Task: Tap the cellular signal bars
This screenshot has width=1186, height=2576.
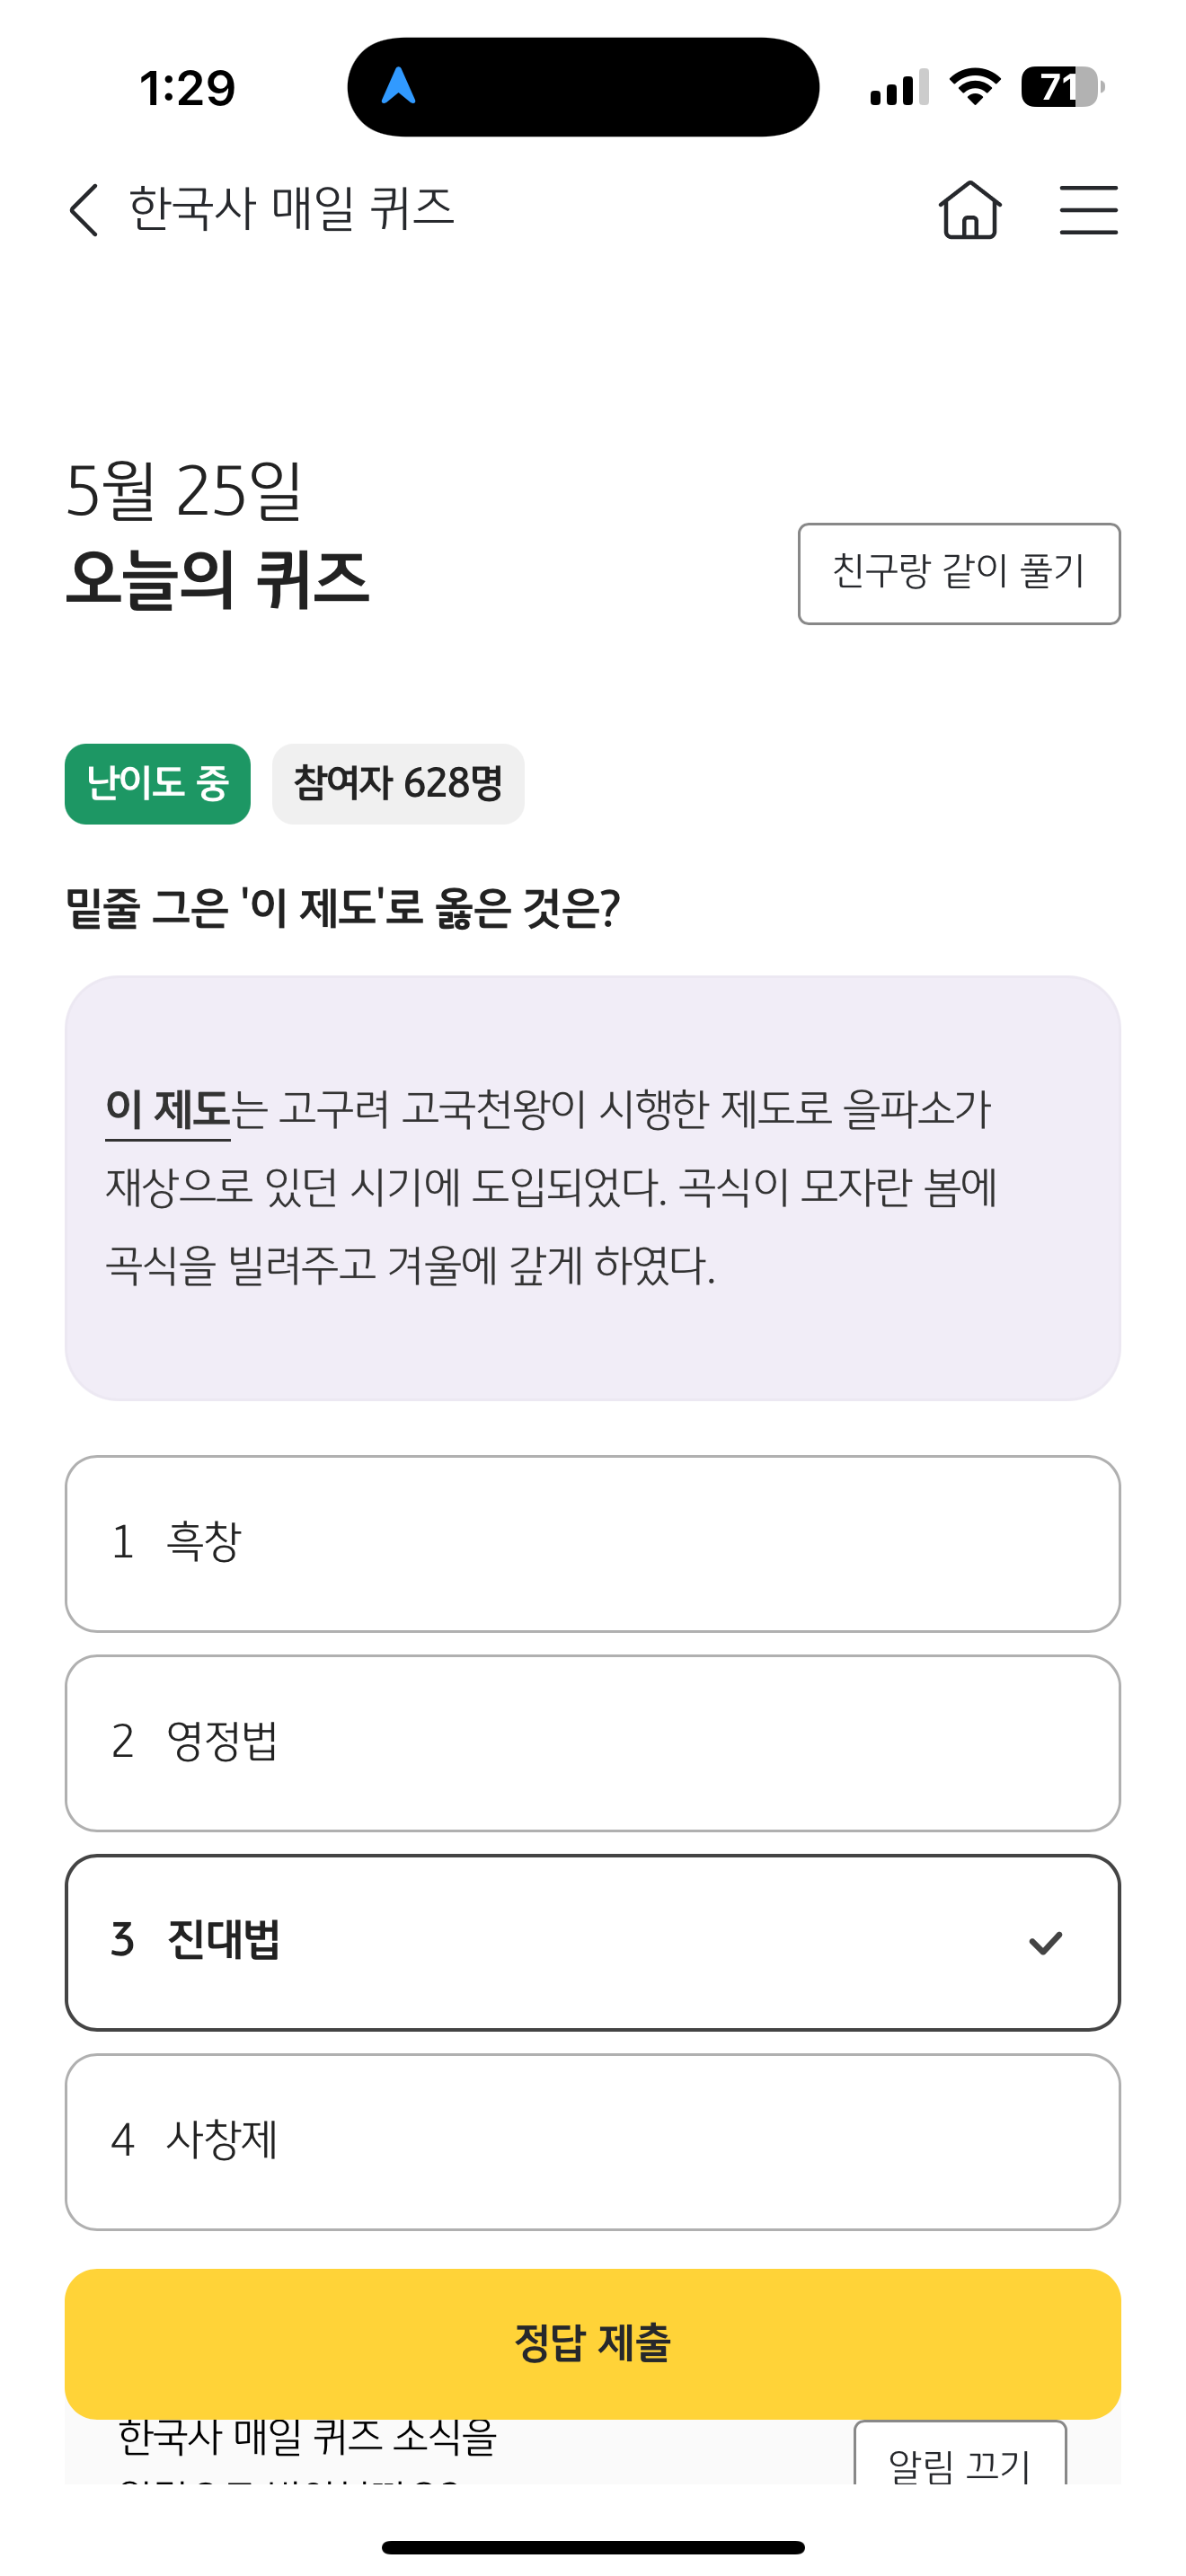Action: pos(899,87)
